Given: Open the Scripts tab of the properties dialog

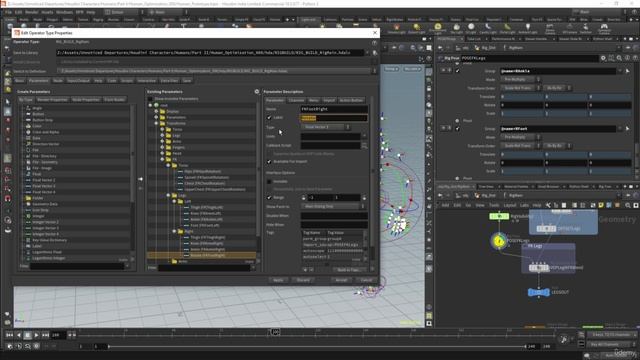Looking at the screenshot, I should click(127, 81).
